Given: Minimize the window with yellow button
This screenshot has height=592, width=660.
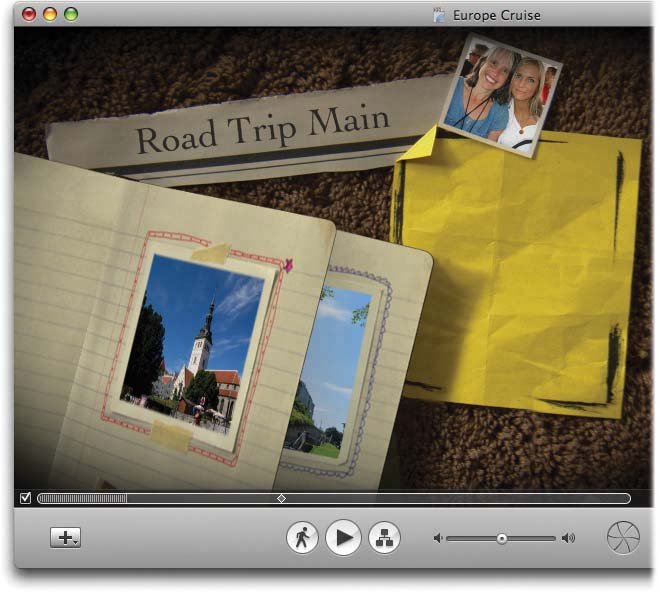Looking at the screenshot, I should click(50, 14).
